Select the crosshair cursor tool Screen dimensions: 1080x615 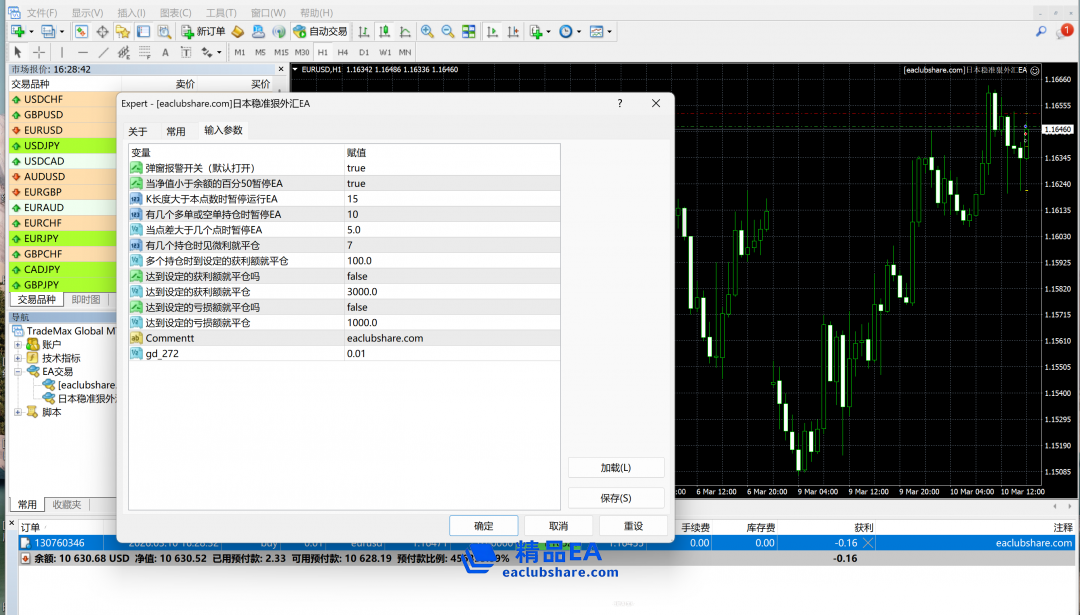click(39, 52)
